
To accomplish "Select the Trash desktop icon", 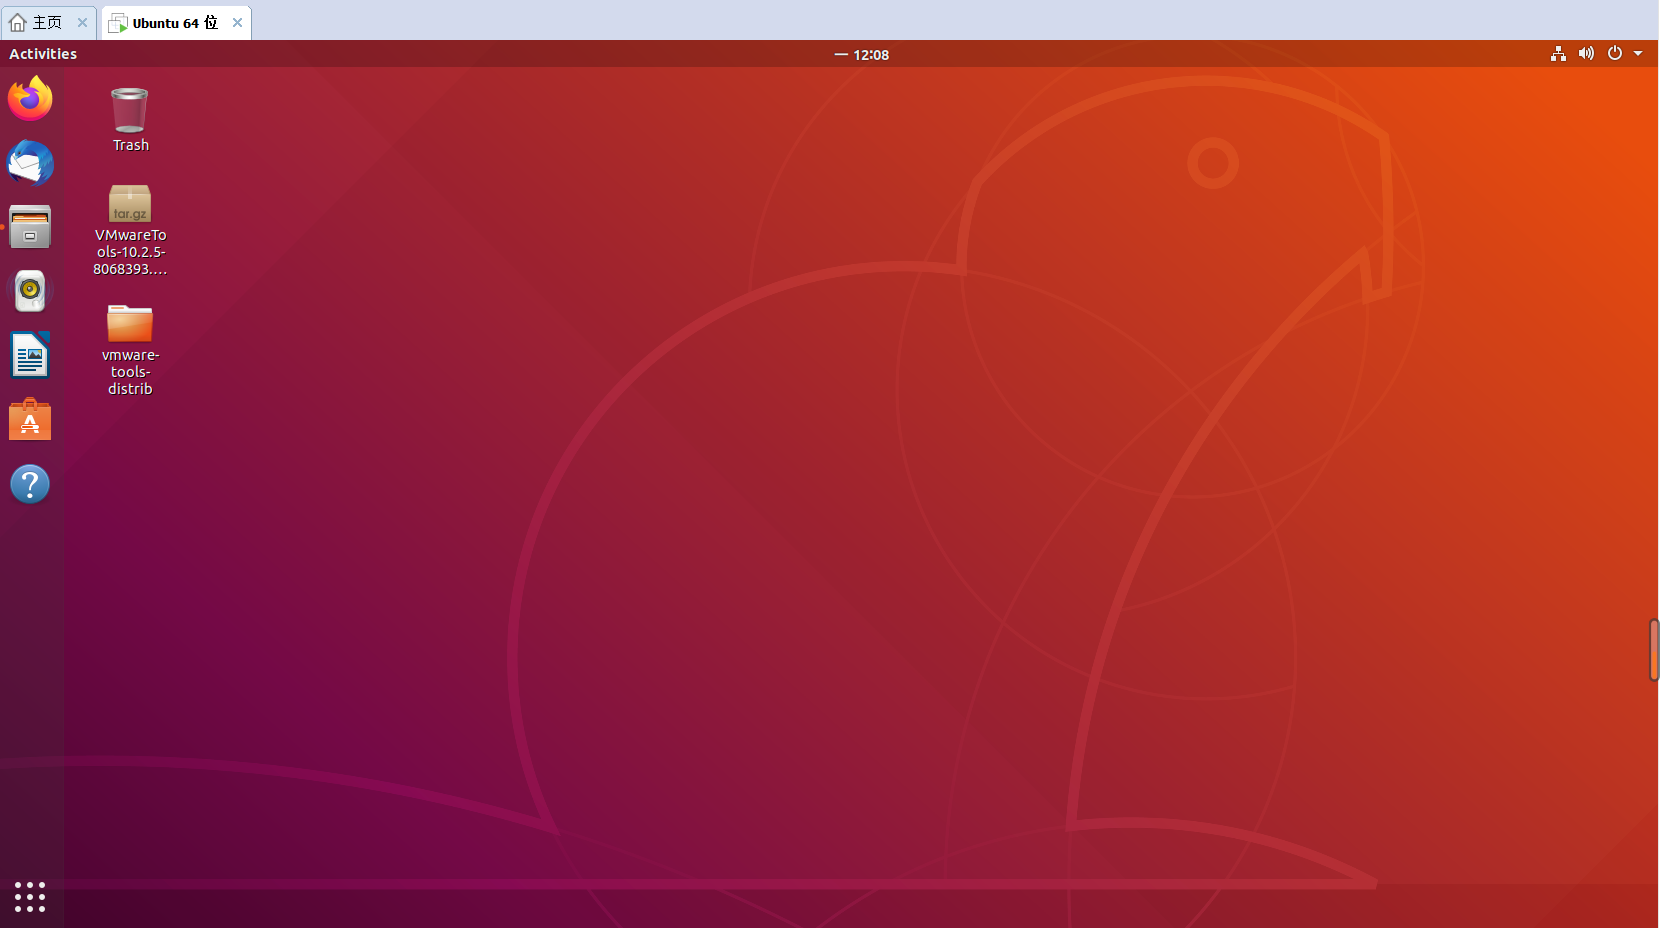I will coord(130,119).
